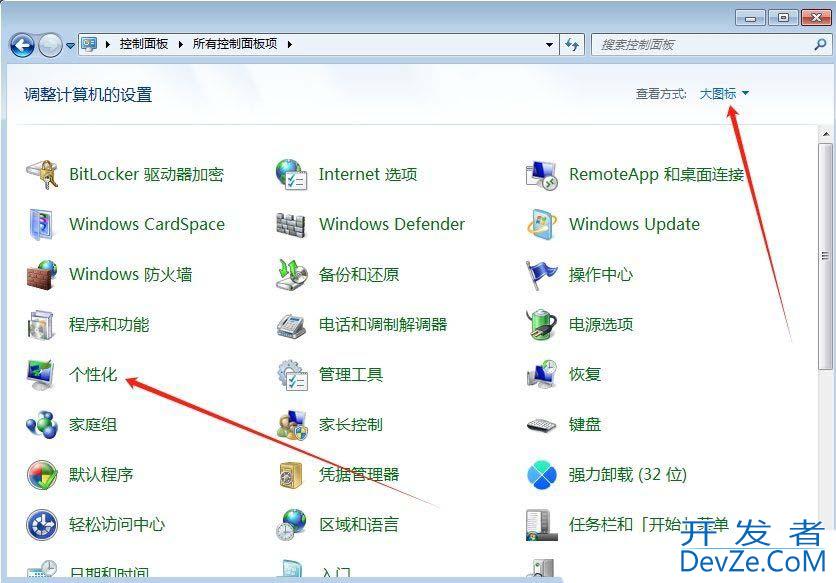This screenshot has height=583, width=836.
Task: Select the 个性化 text link
Action: click(x=93, y=374)
